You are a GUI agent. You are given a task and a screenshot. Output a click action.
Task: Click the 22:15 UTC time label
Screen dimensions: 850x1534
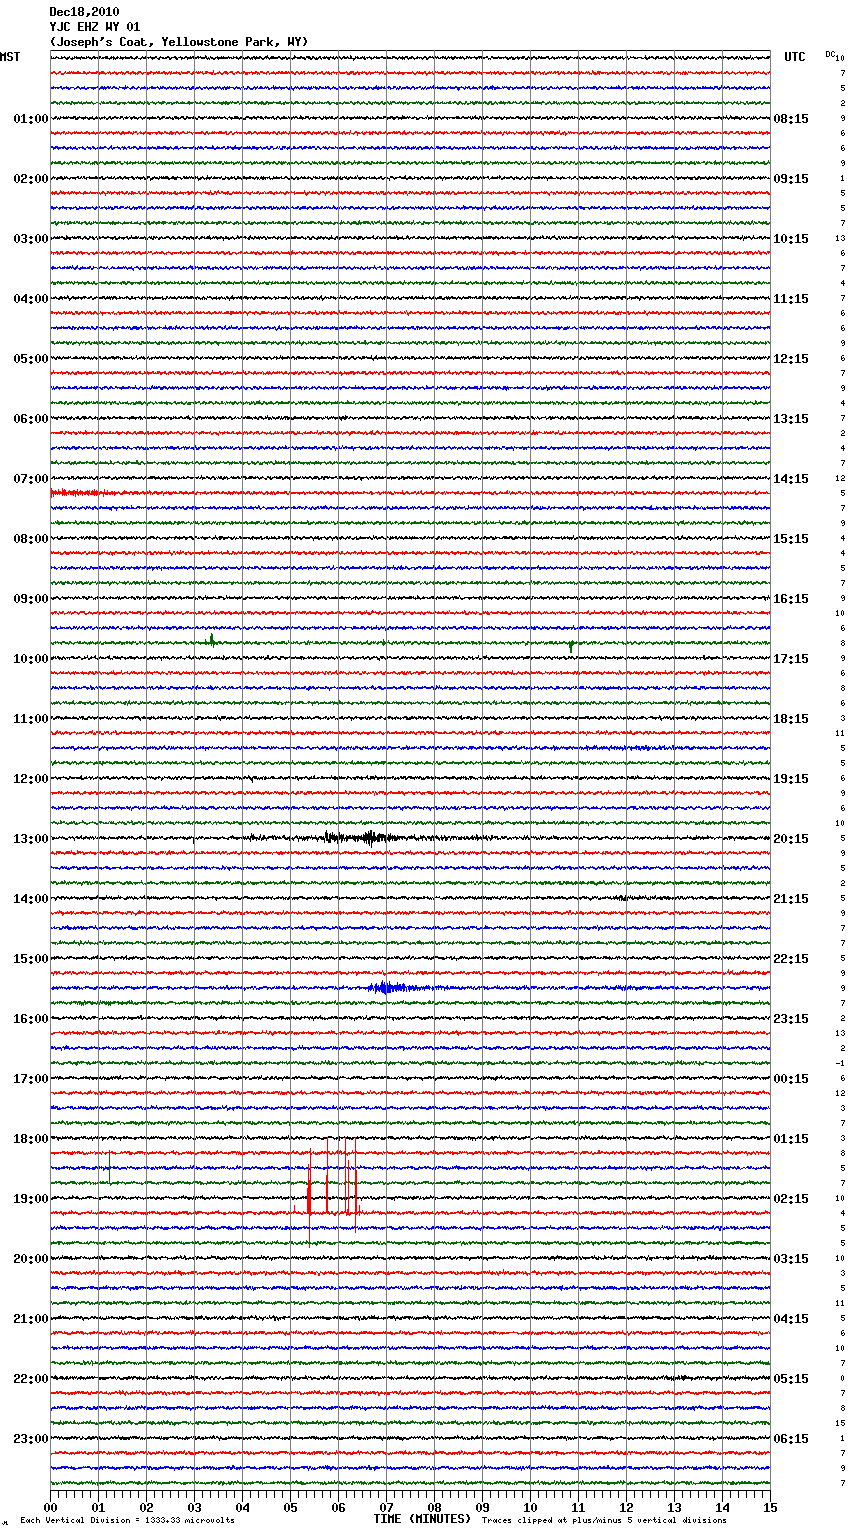791,959
